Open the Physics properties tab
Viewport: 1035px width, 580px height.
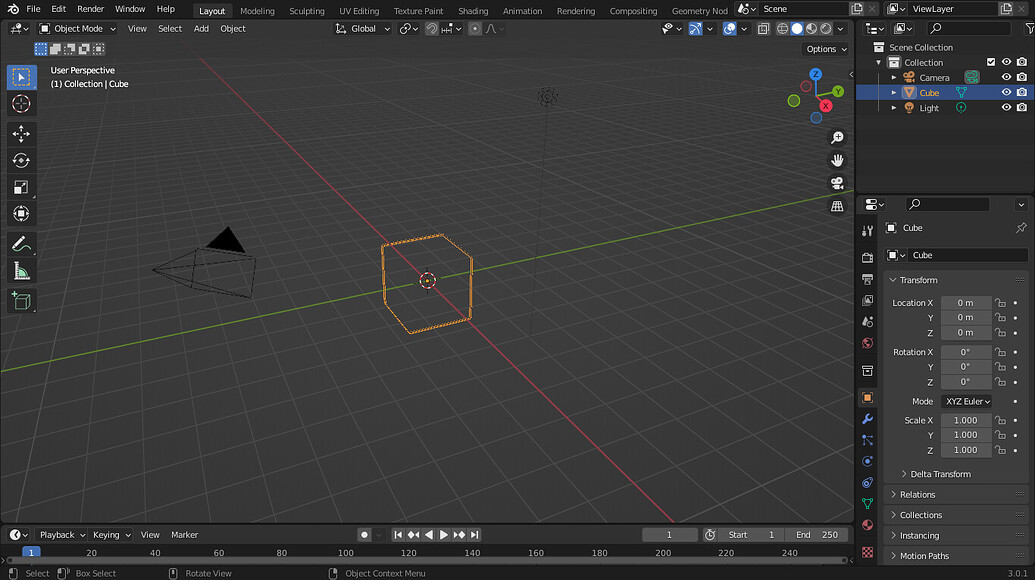tap(867, 461)
